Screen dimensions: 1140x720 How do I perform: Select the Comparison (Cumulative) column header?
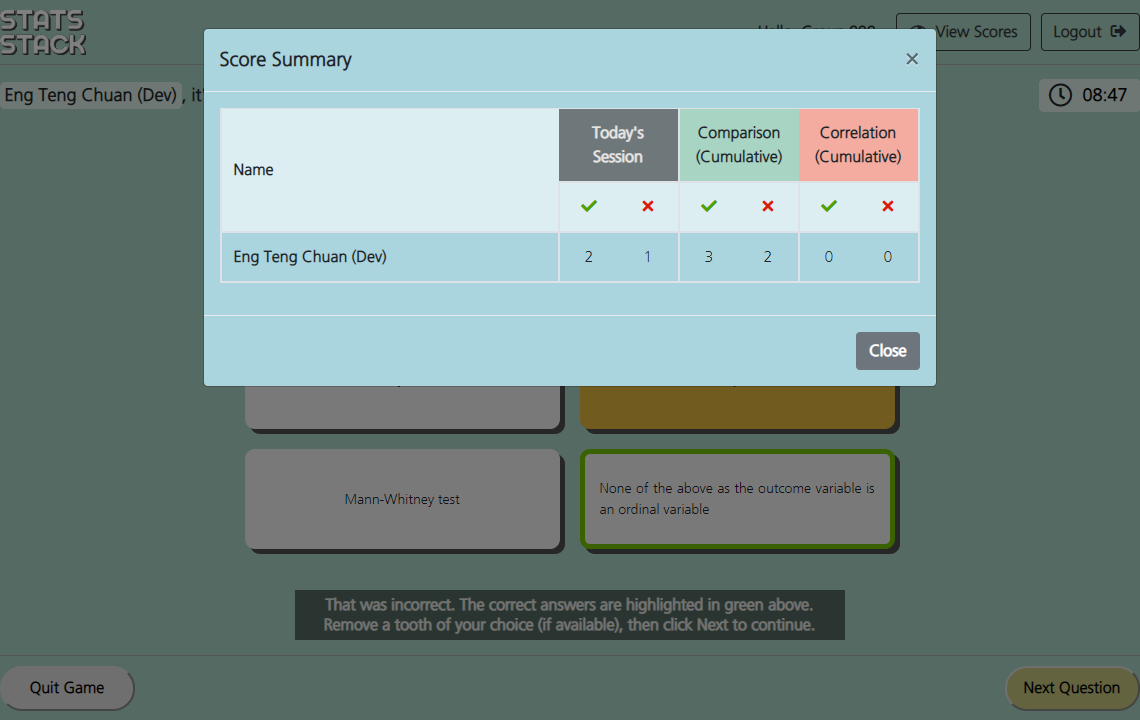pyautogui.click(x=739, y=145)
